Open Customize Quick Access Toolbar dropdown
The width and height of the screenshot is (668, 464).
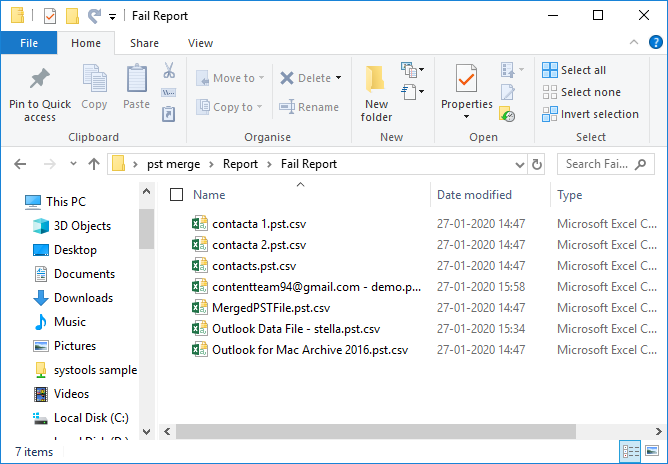112,17
